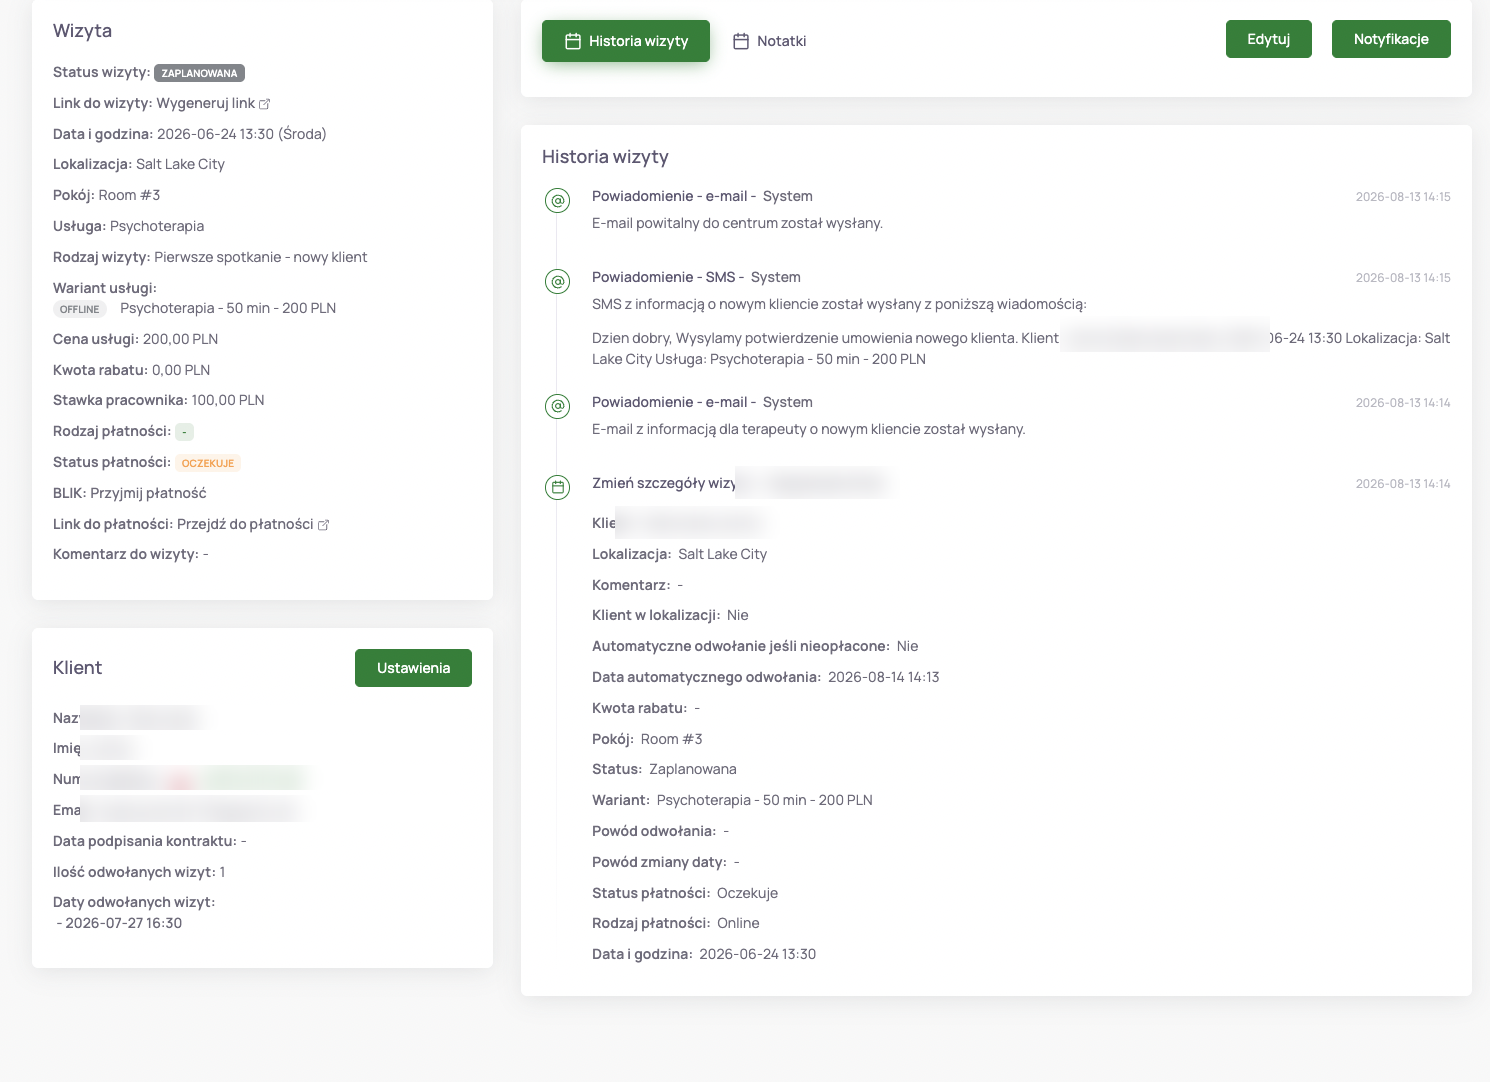Click the Rodzaj płatności dash badge
The width and height of the screenshot is (1490, 1082).
(184, 432)
